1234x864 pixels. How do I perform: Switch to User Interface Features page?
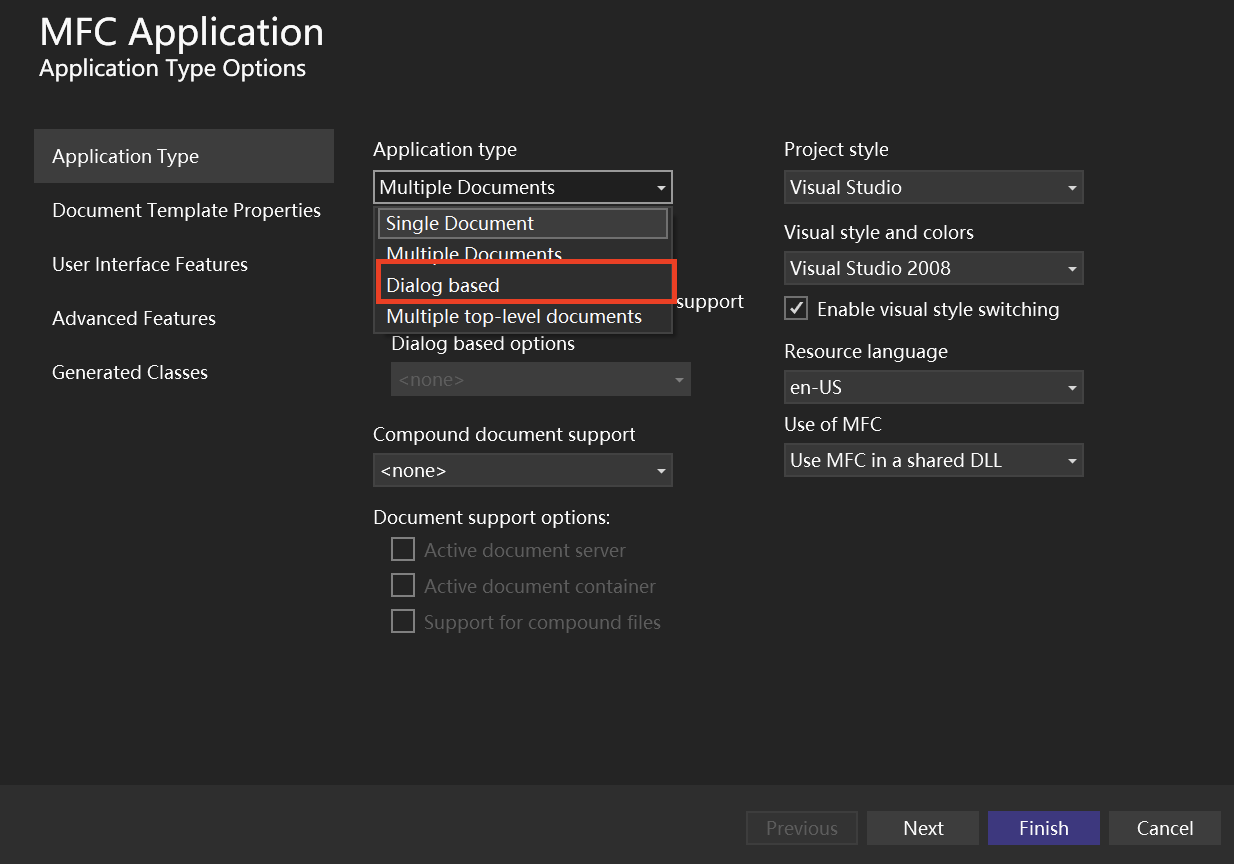point(150,264)
